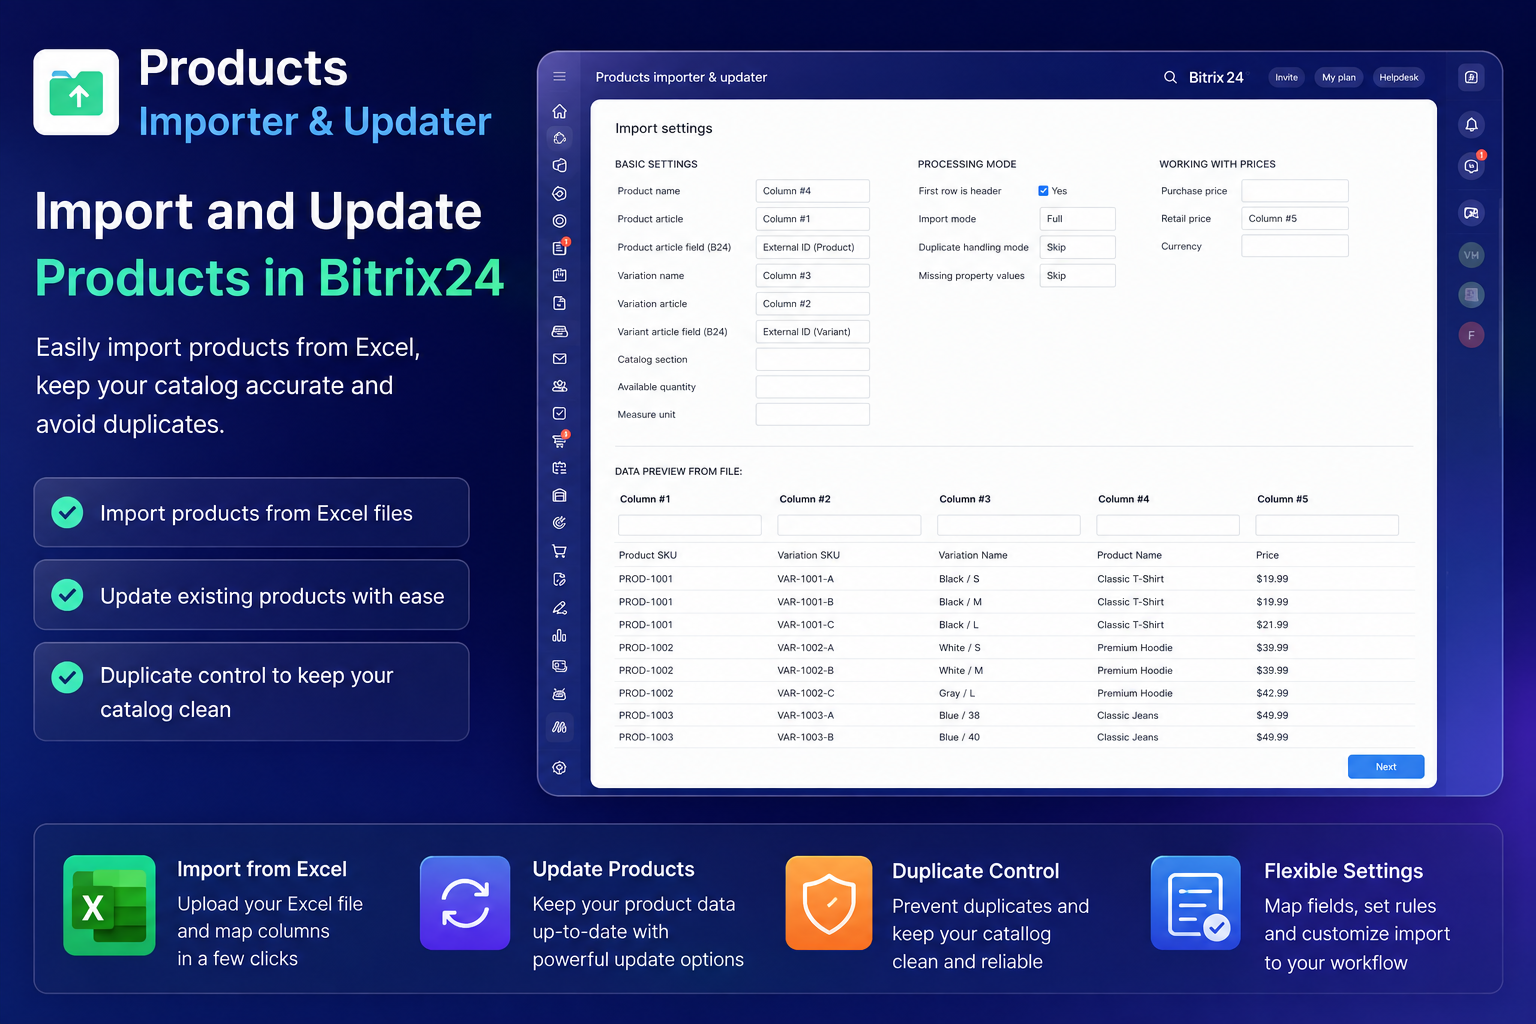Select the VAR-1002-B cell
The width and height of the screenshot is (1536, 1024).
coord(805,670)
